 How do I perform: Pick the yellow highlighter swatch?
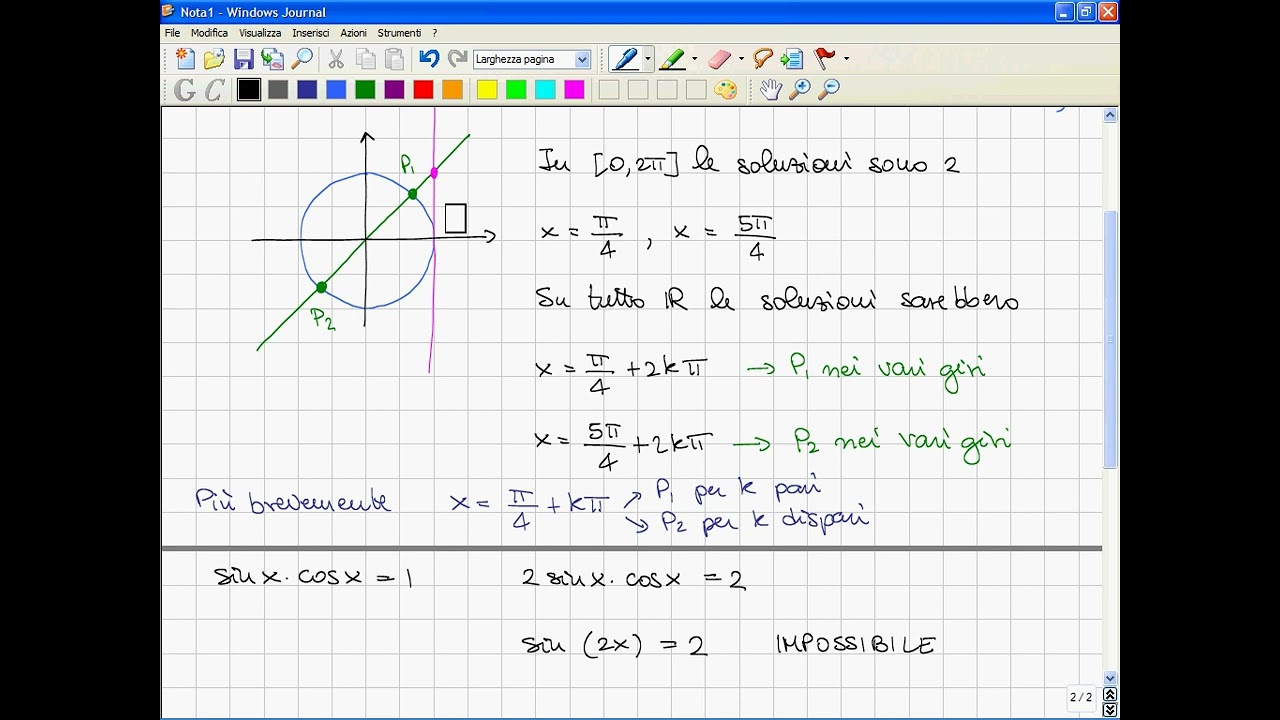pos(487,90)
